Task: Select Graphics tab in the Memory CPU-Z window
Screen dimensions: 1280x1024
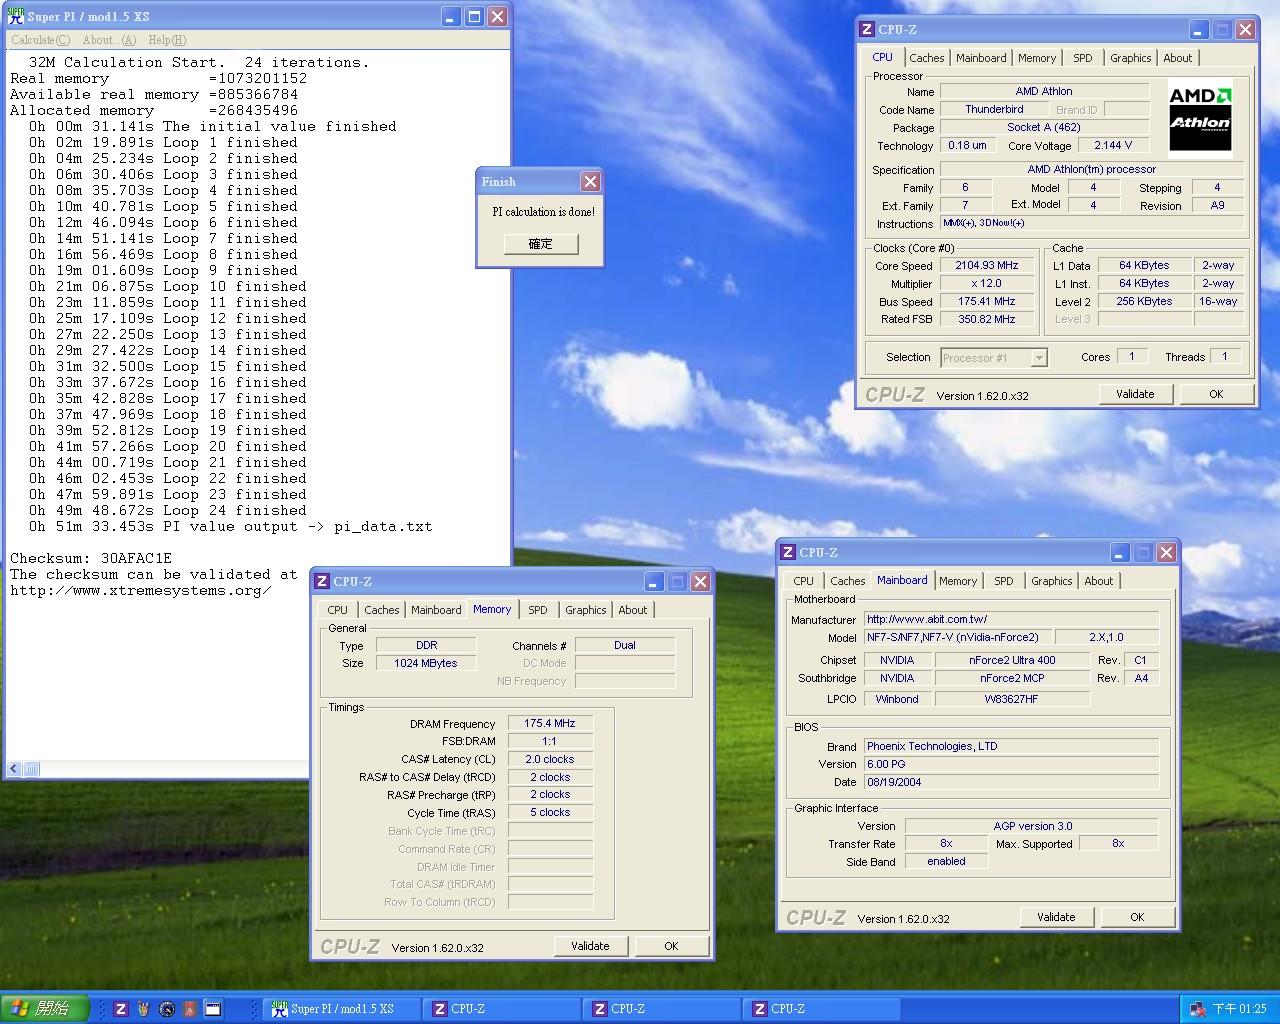Action: click(585, 610)
